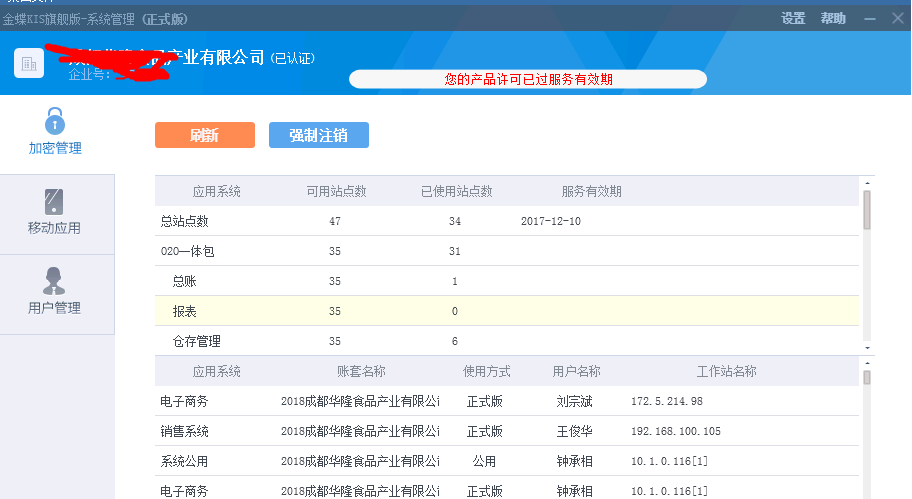Click available count 47 cell
This screenshot has height=499, width=912.
(334, 221)
